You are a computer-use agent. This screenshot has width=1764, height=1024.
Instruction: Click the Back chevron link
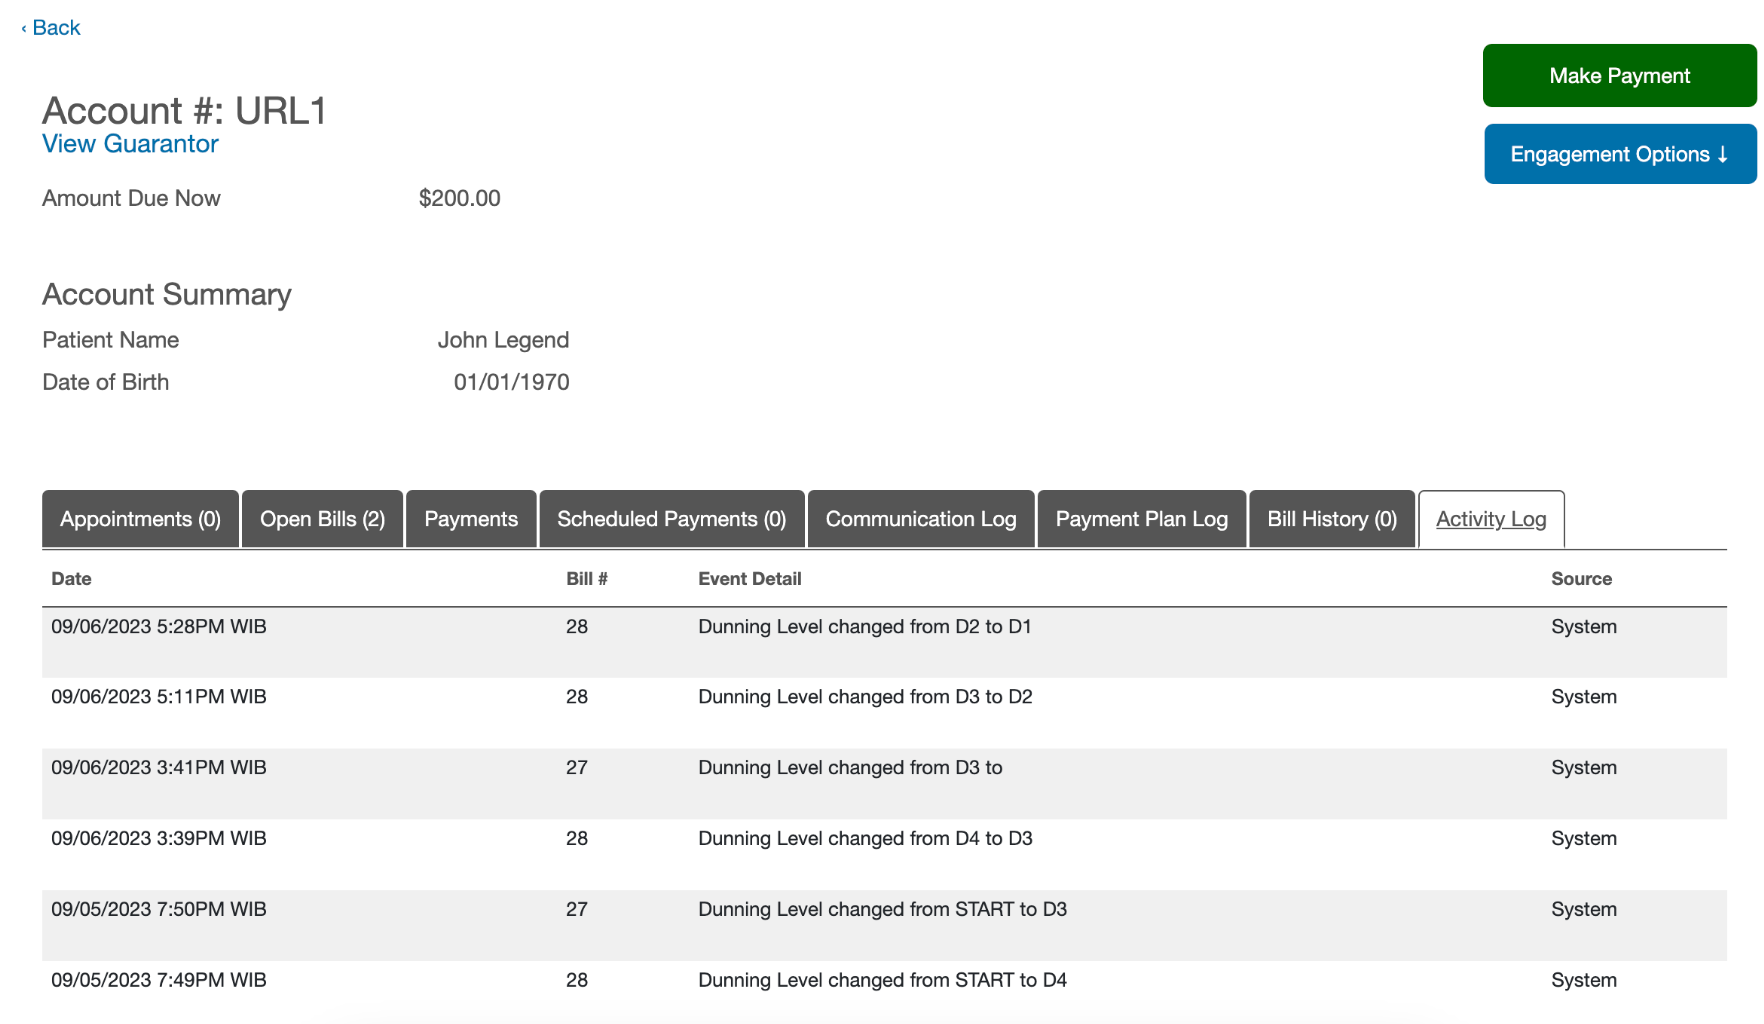(49, 27)
